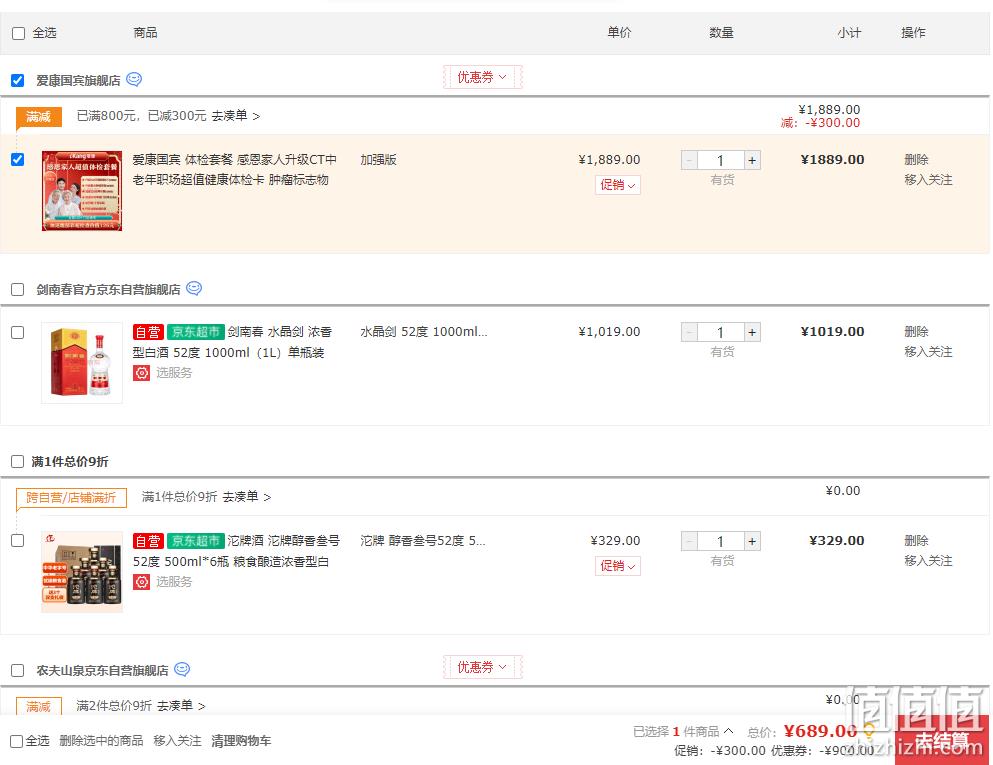
Task: Increase quantity of 沱牌酒 醇香叁号
Action: (752, 541)
